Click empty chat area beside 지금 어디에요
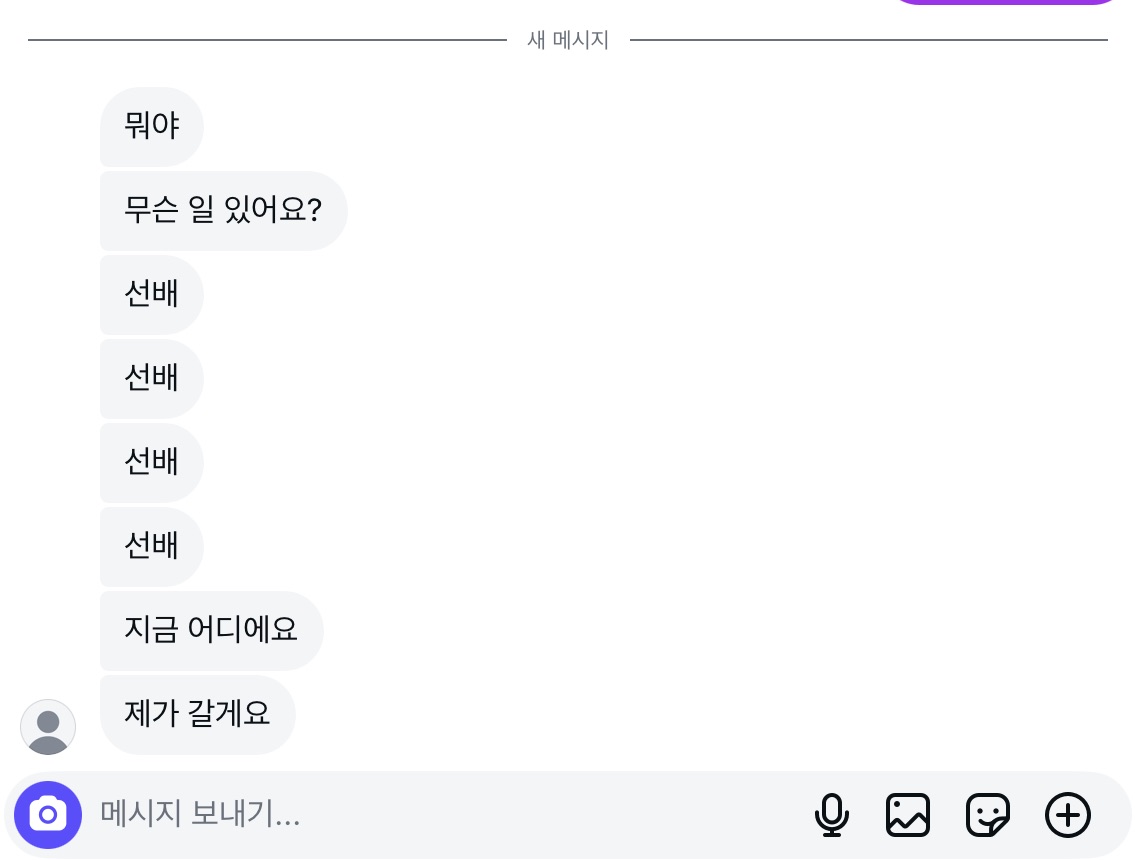 point(700,631)
